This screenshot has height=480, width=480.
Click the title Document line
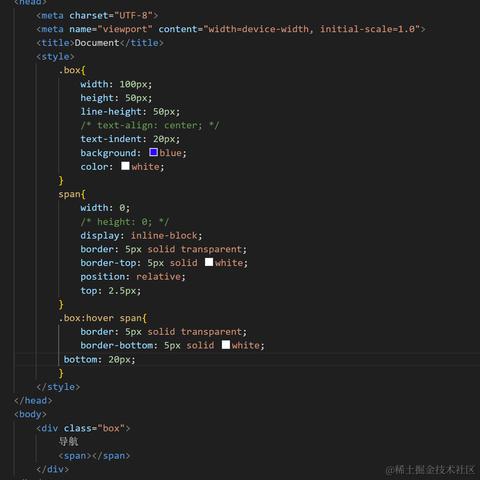(x=100, y=43)
